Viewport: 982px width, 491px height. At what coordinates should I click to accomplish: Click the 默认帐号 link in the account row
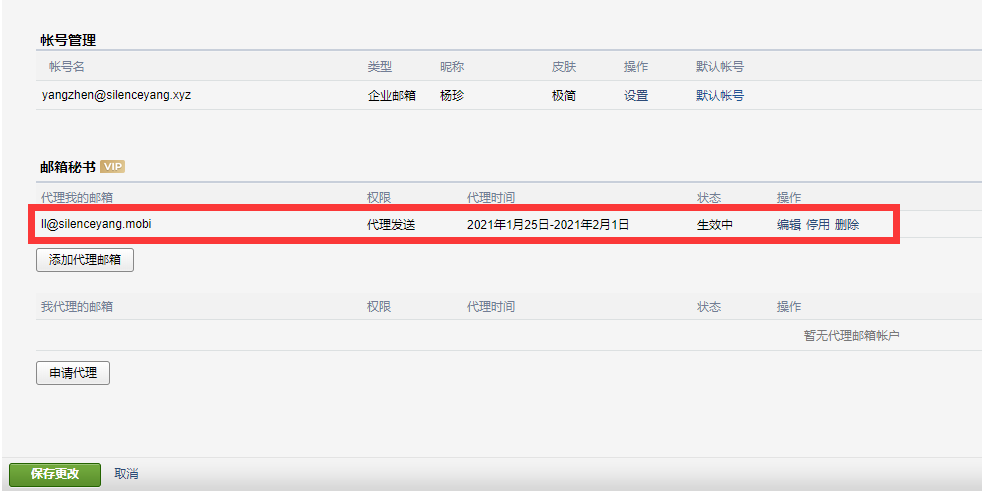click(x=719, y=96)
